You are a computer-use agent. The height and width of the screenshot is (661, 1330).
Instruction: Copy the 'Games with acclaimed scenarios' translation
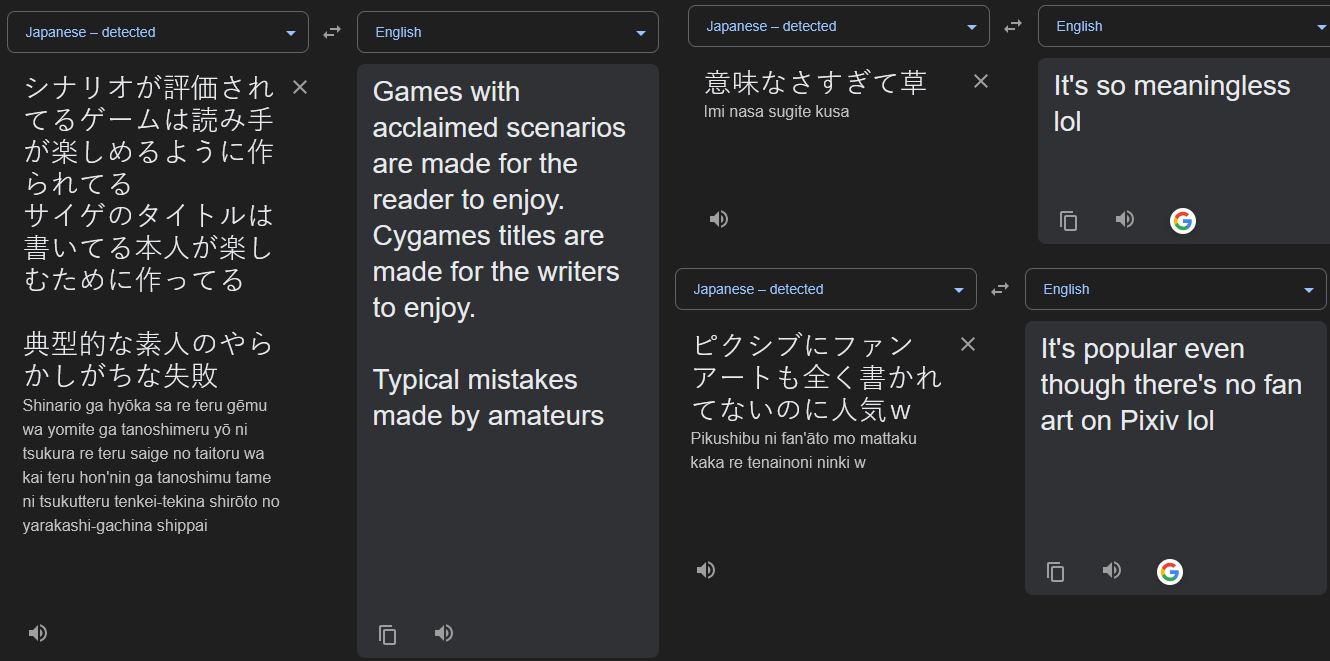[388, 634]
